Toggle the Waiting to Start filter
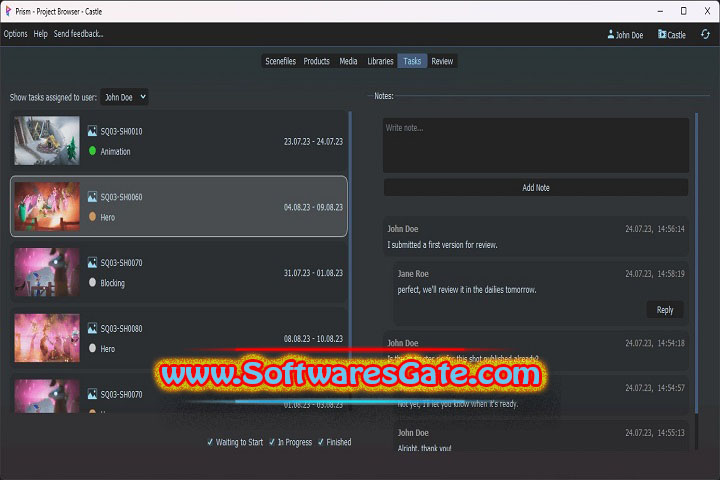 coord(235,442)
